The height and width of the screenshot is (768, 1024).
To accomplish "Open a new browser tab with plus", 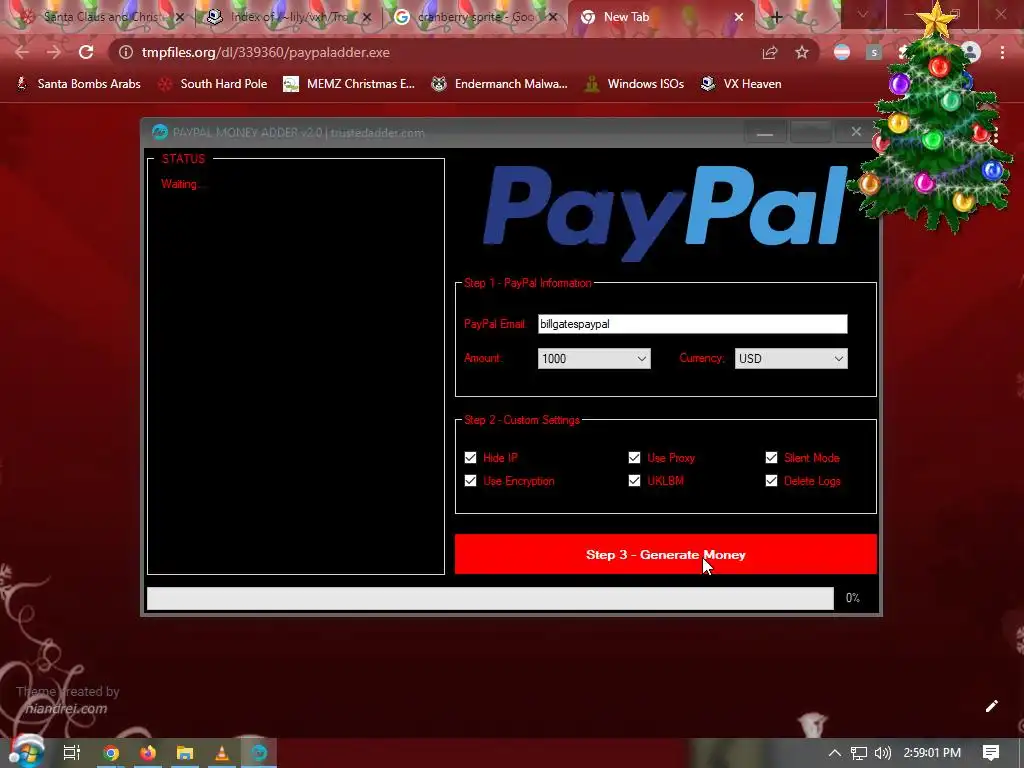I will [776, 18].
